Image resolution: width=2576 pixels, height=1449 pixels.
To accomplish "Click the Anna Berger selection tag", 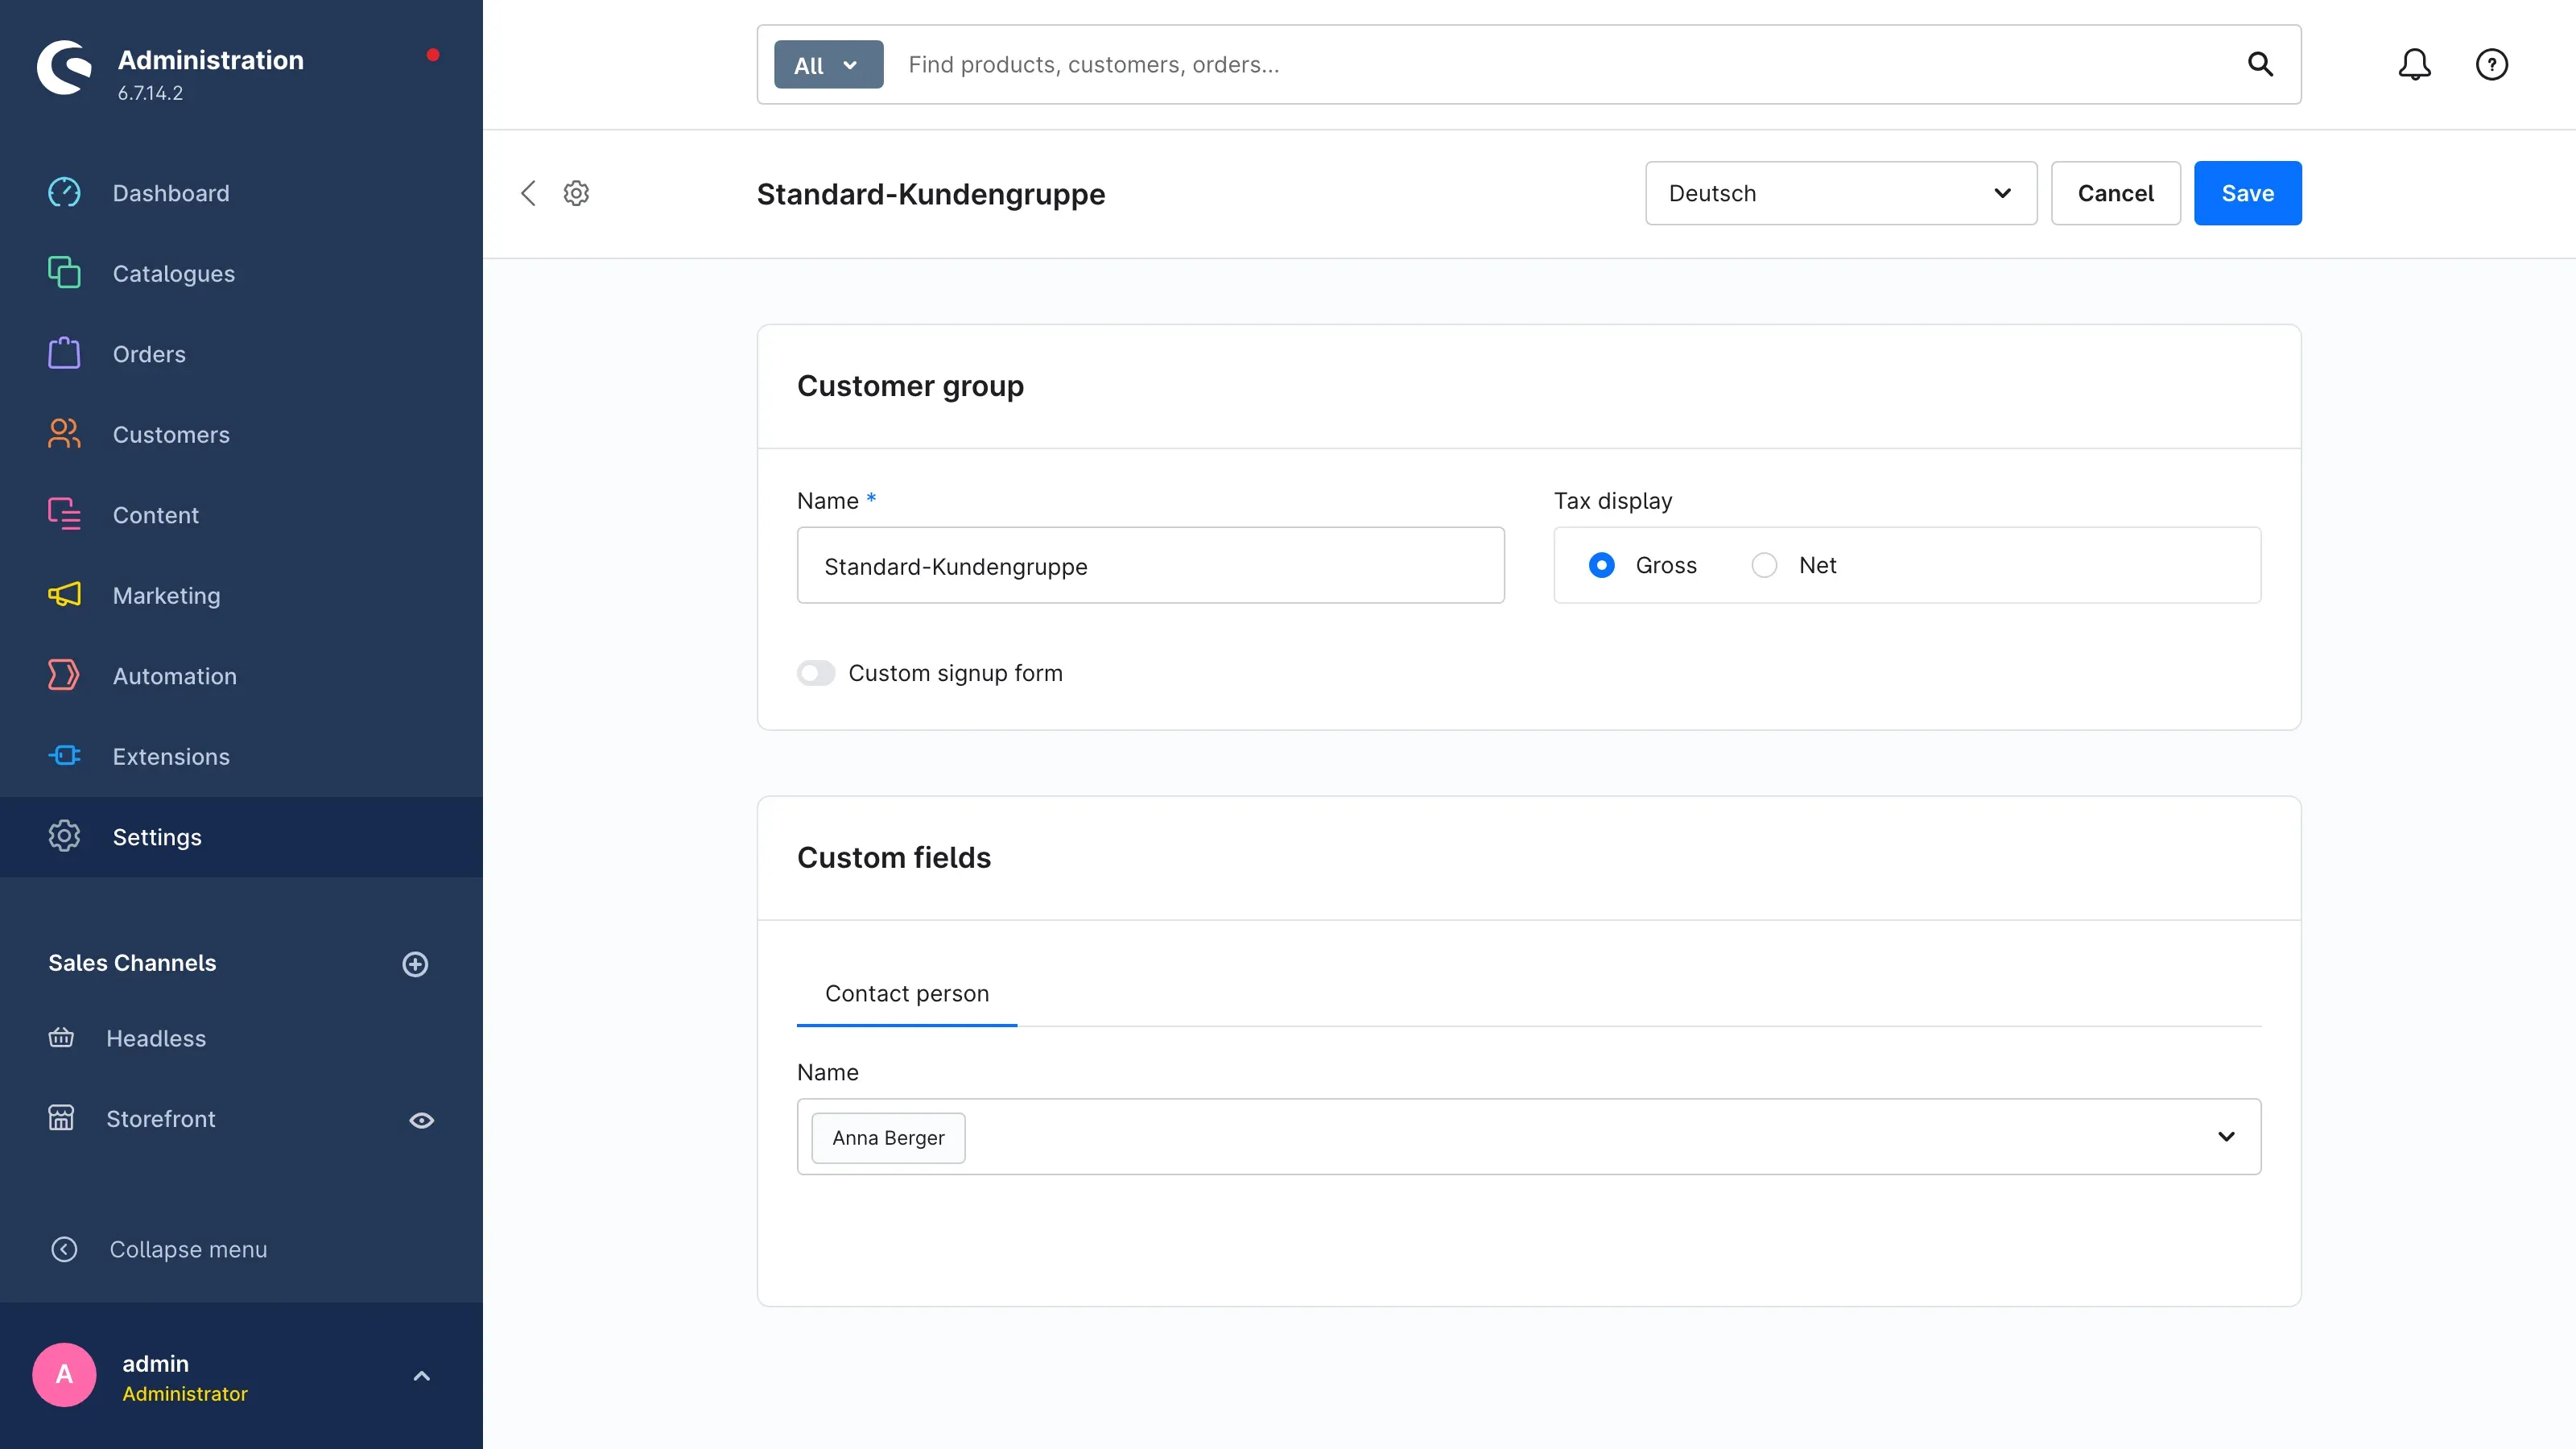I will [x=888, y=1138].
